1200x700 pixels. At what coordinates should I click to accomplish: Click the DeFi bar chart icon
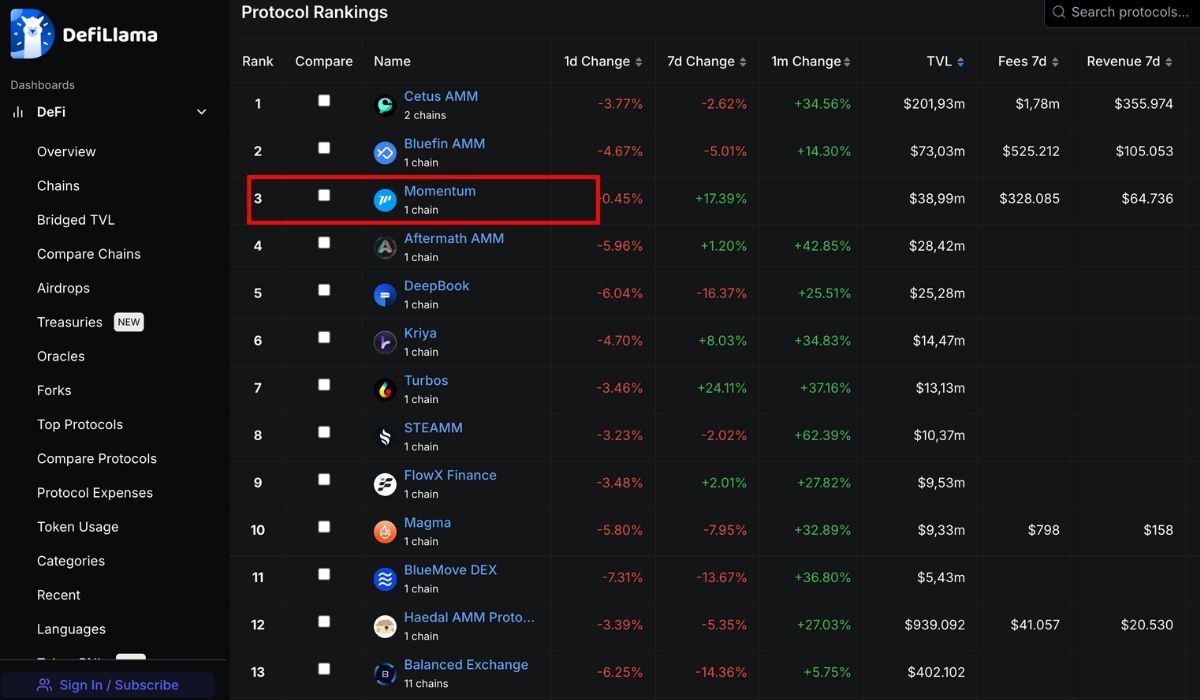pos(17,112)
